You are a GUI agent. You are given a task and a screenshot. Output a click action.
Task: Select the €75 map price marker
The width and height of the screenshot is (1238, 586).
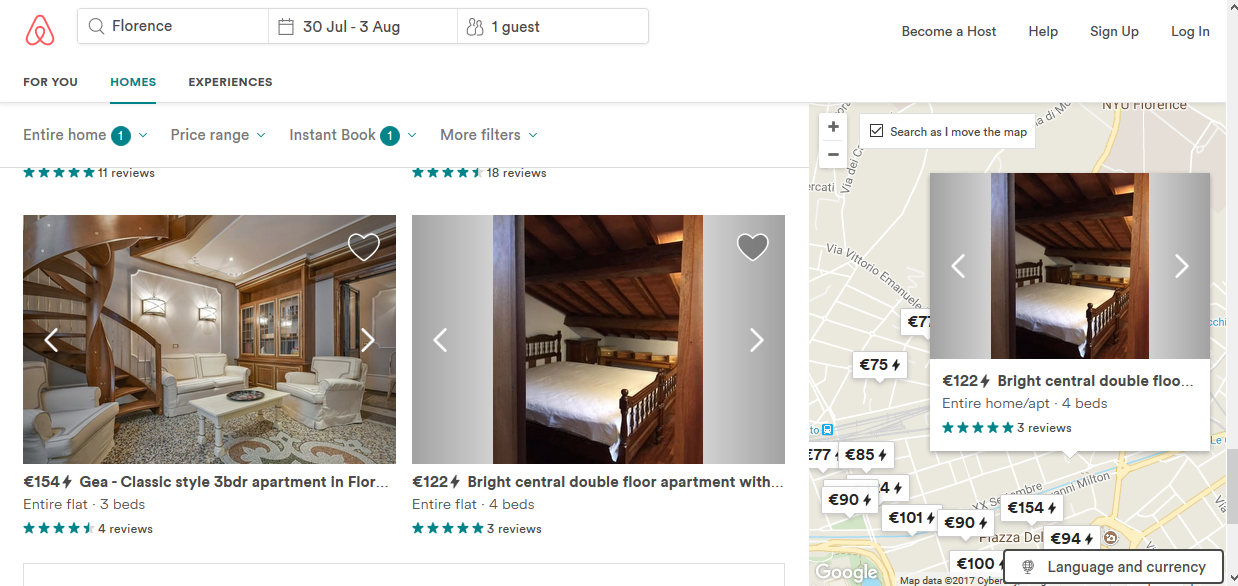[x=880, y=365]
